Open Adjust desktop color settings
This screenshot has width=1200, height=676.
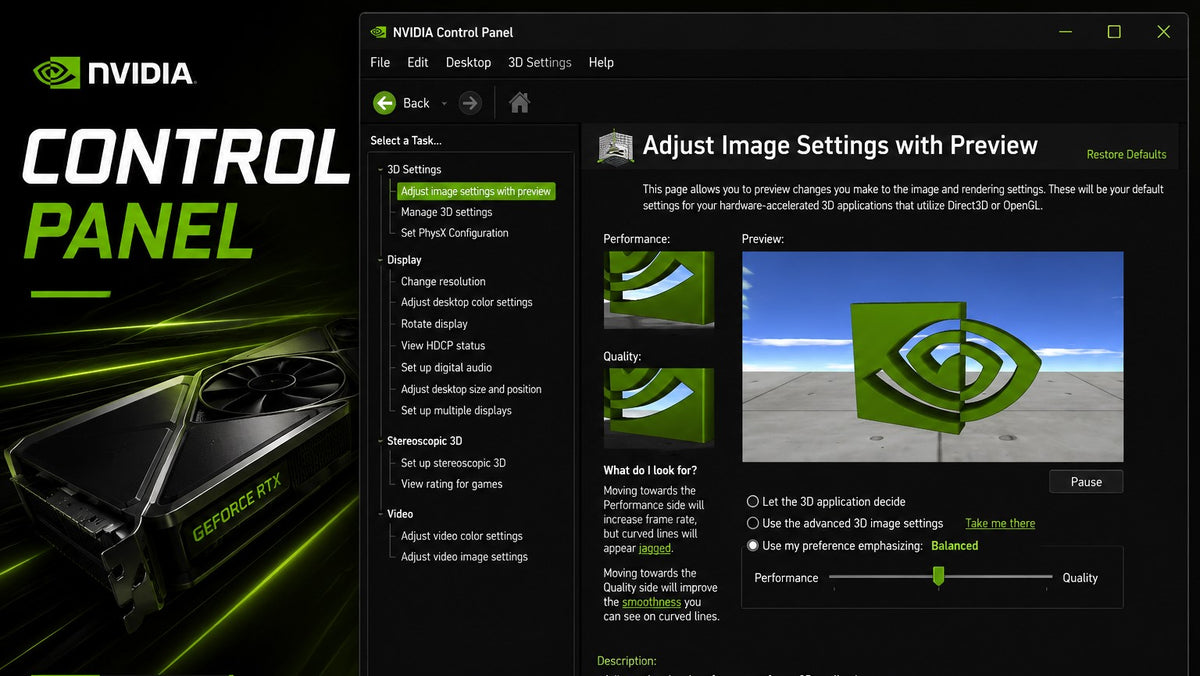click(466, 302)
